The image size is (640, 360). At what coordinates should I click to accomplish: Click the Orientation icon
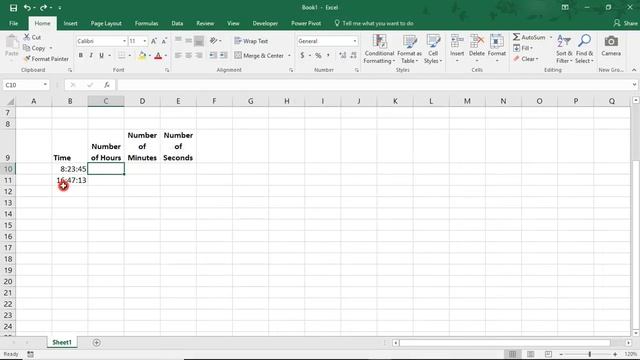tap(214, 41)
